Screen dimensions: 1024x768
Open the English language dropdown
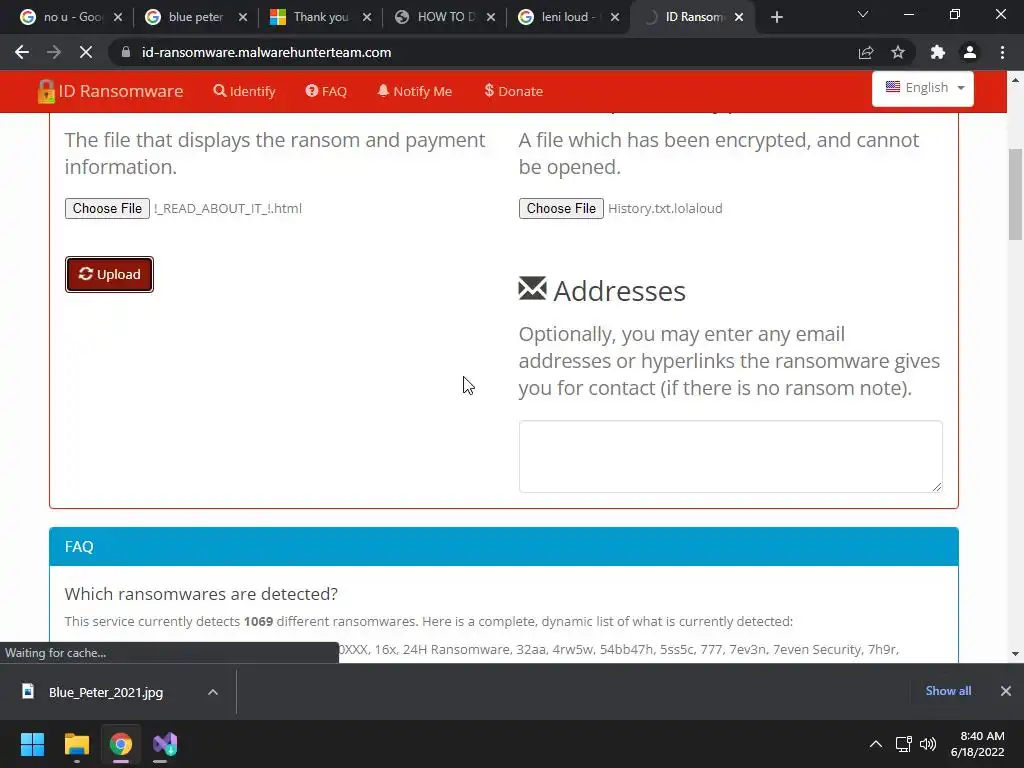[923, 88]
